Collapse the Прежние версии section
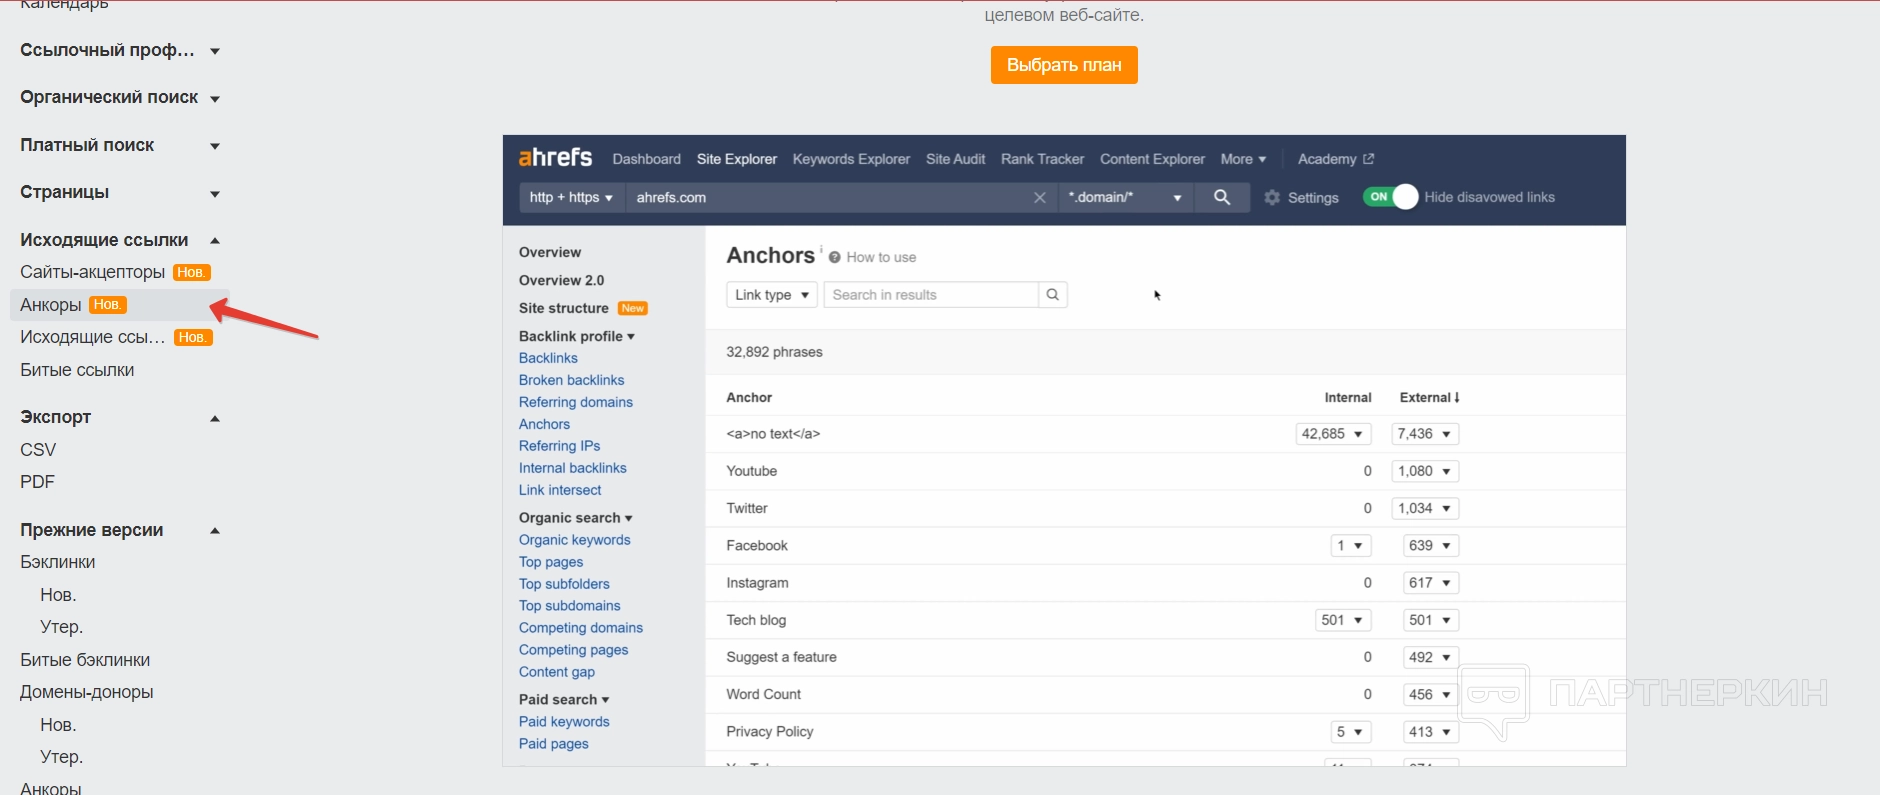This screenshot has width=1880, height=795. (215, 530)
